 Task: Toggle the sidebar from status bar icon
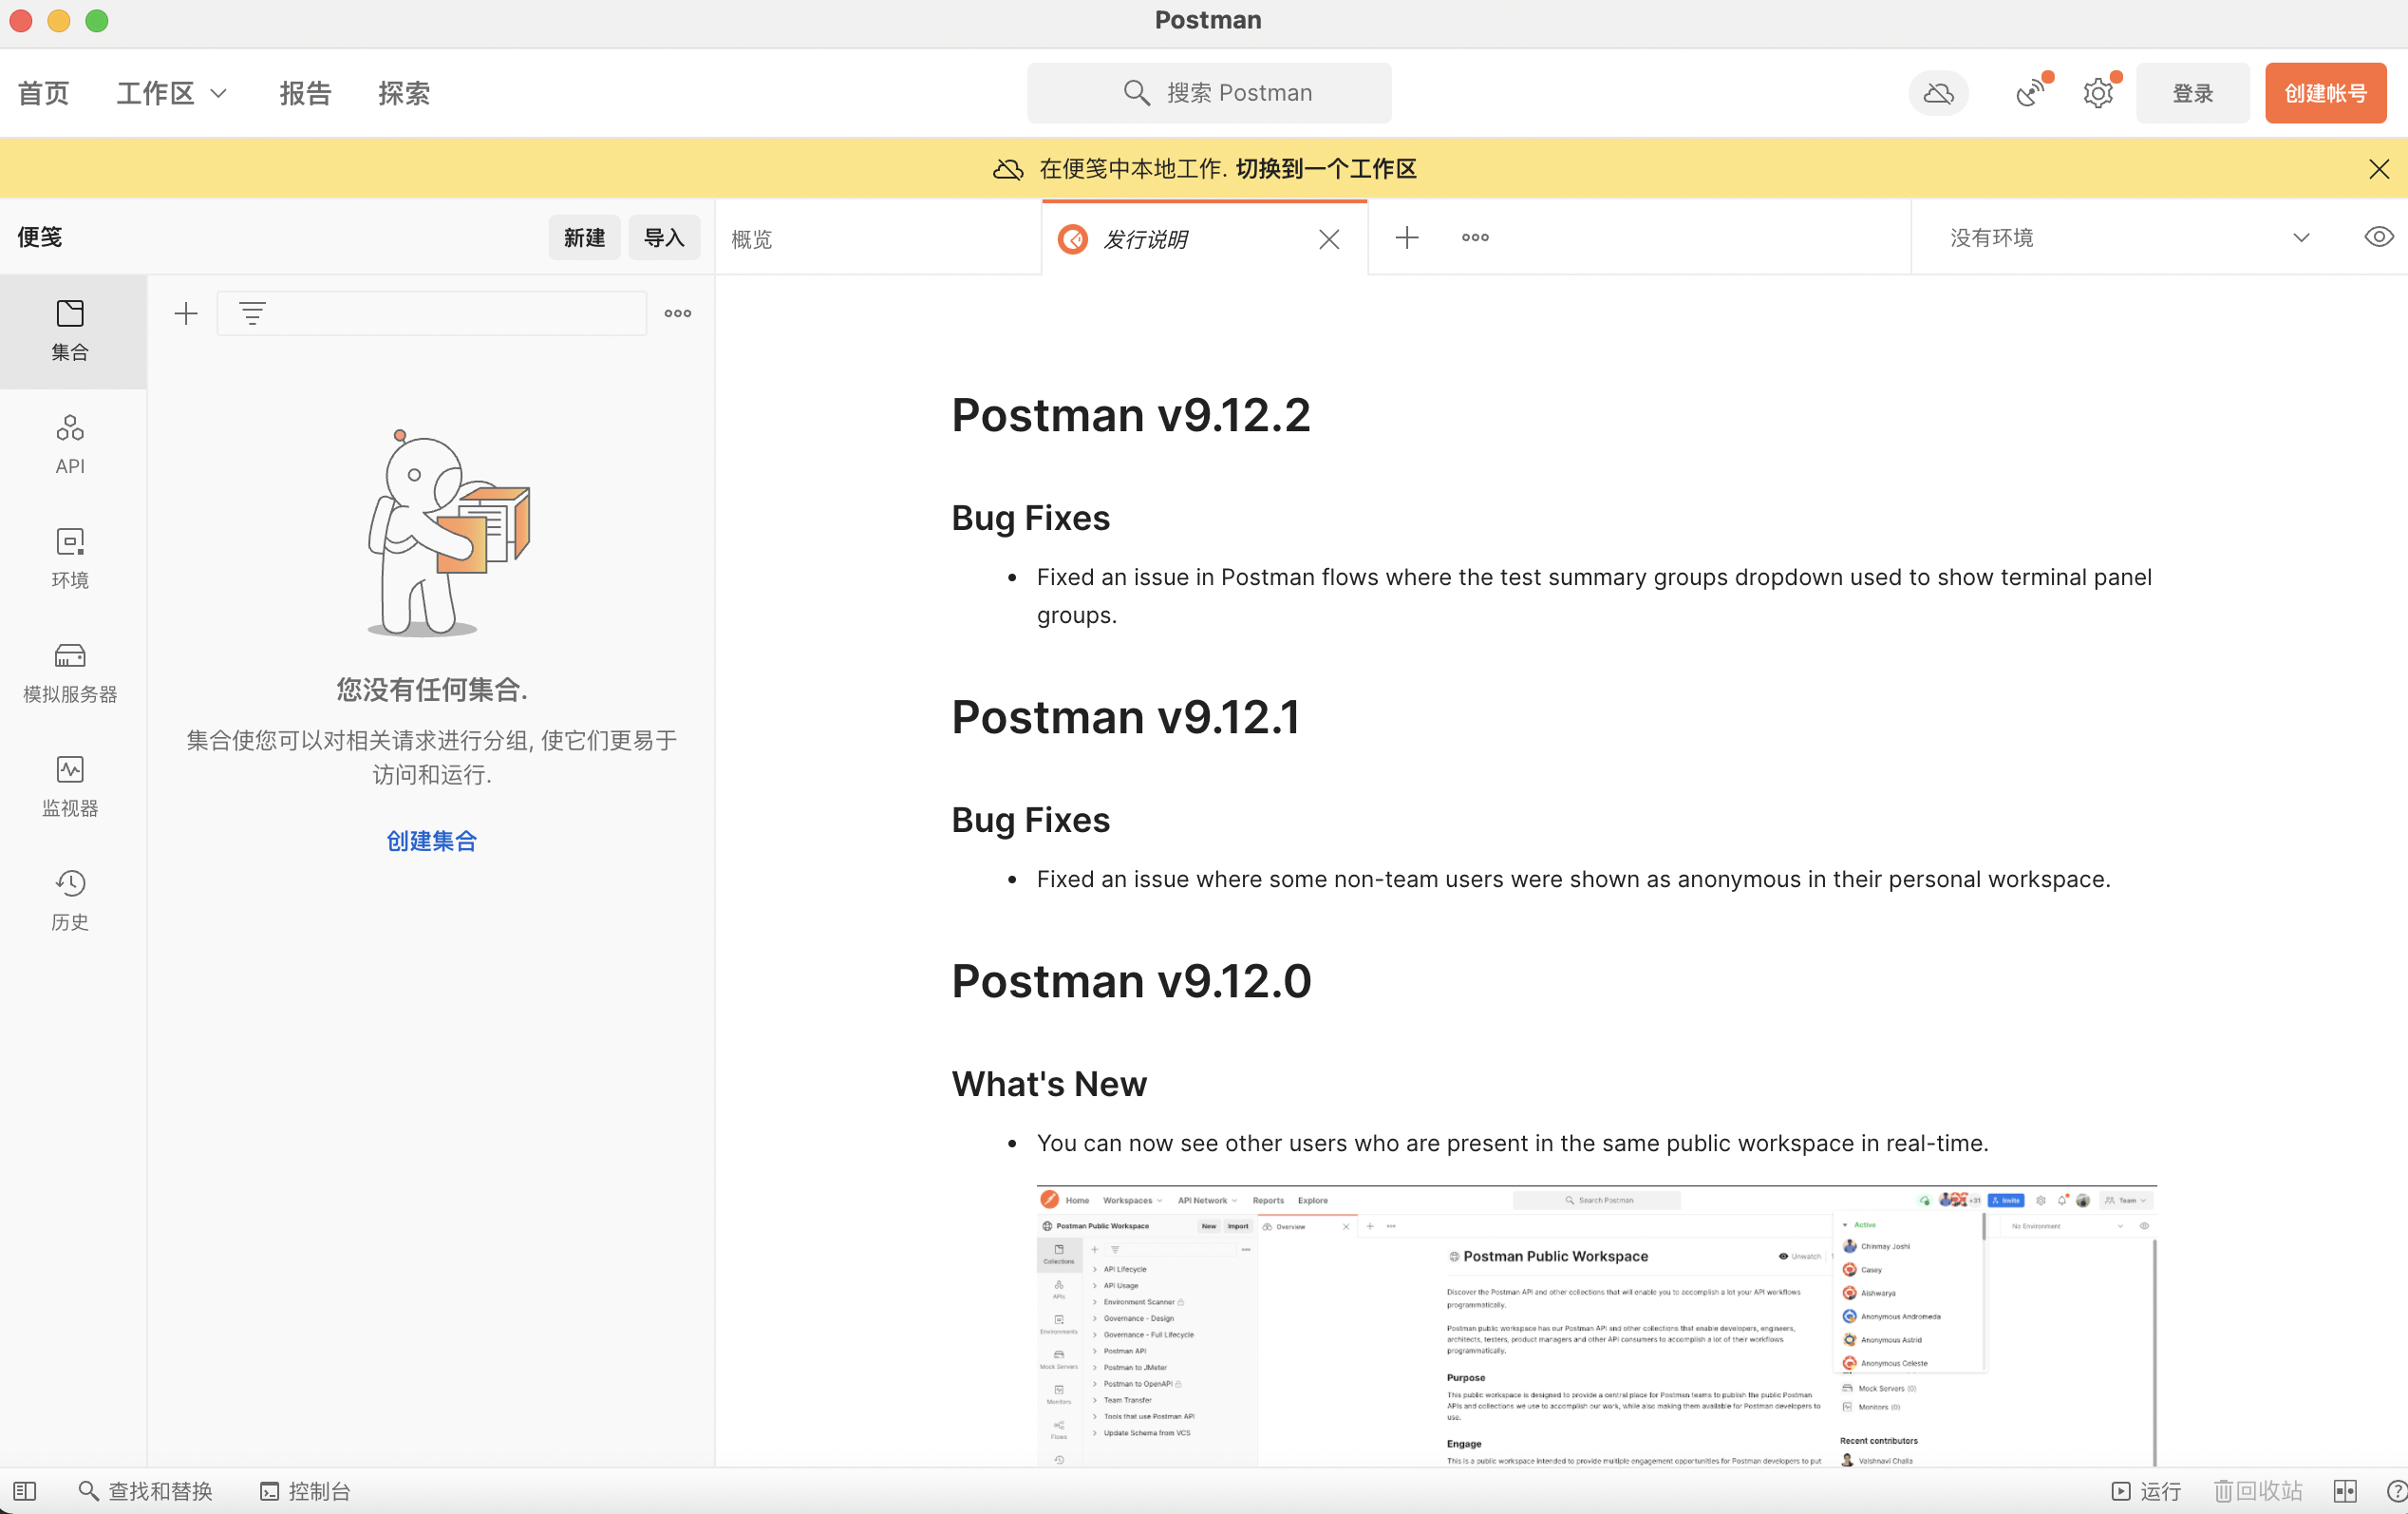pos(25,1491)
